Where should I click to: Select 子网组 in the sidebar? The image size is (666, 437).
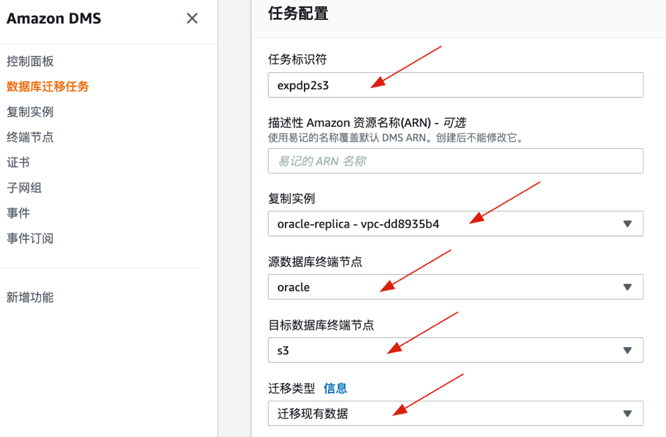pos(24,188)
